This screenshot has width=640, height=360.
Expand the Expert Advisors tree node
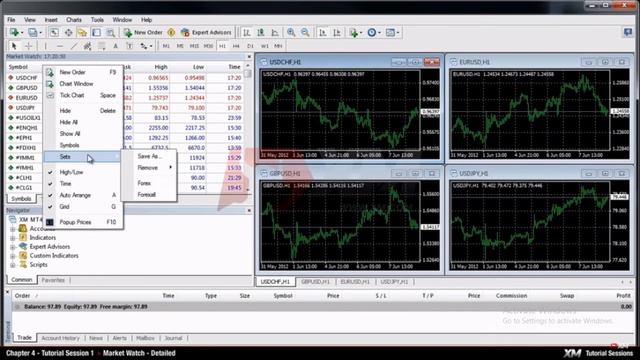(13, 247)
